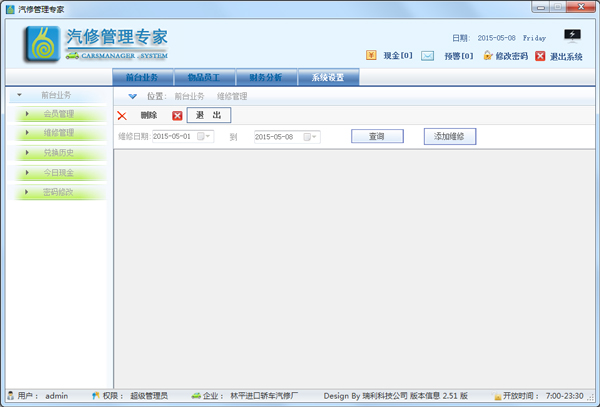
Task: Click the red X delete icon
Action: pos(122,116)
